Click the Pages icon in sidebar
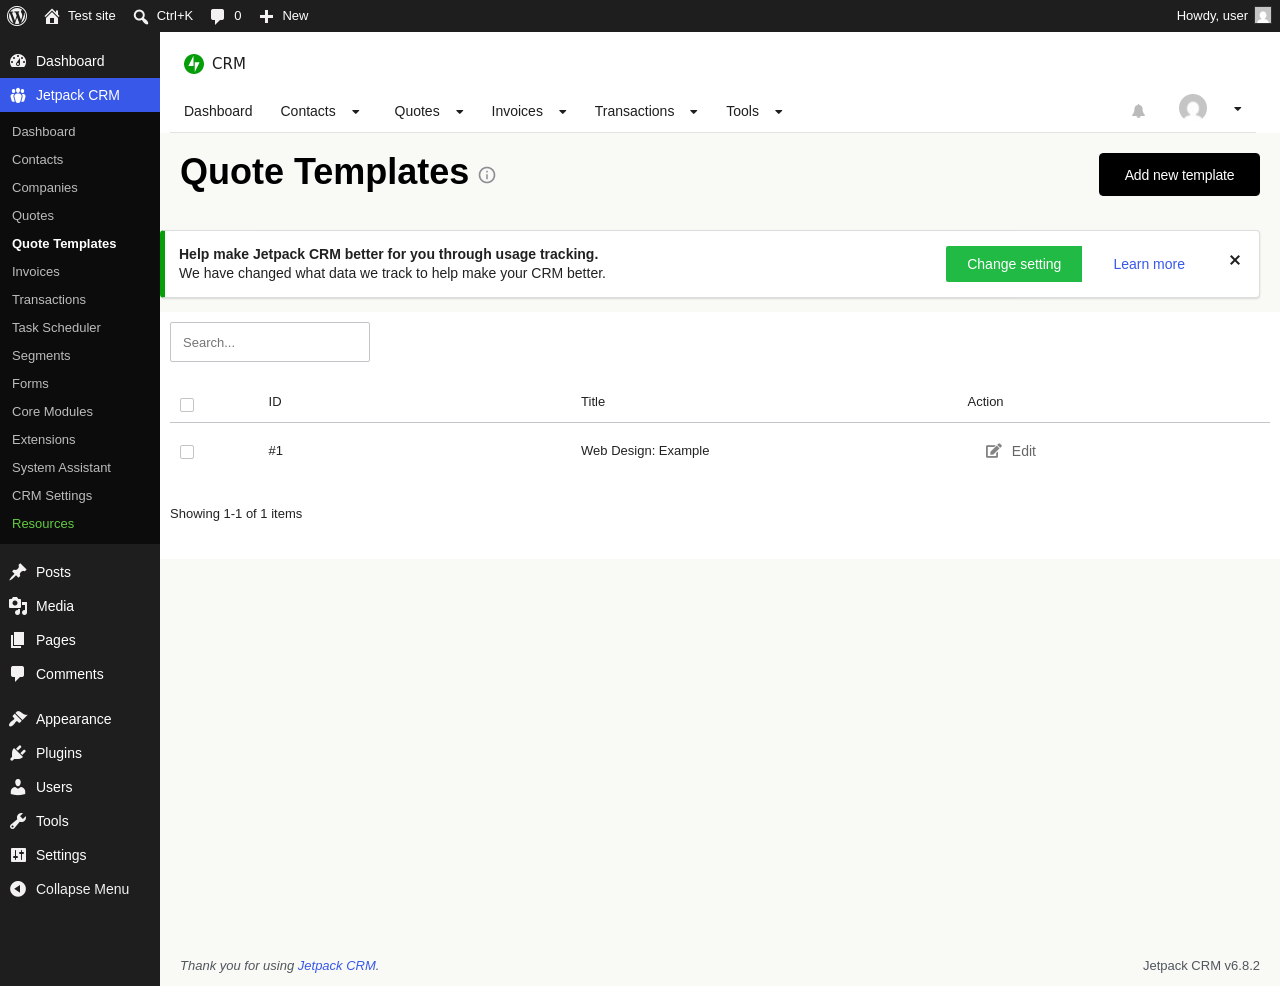 18,640
